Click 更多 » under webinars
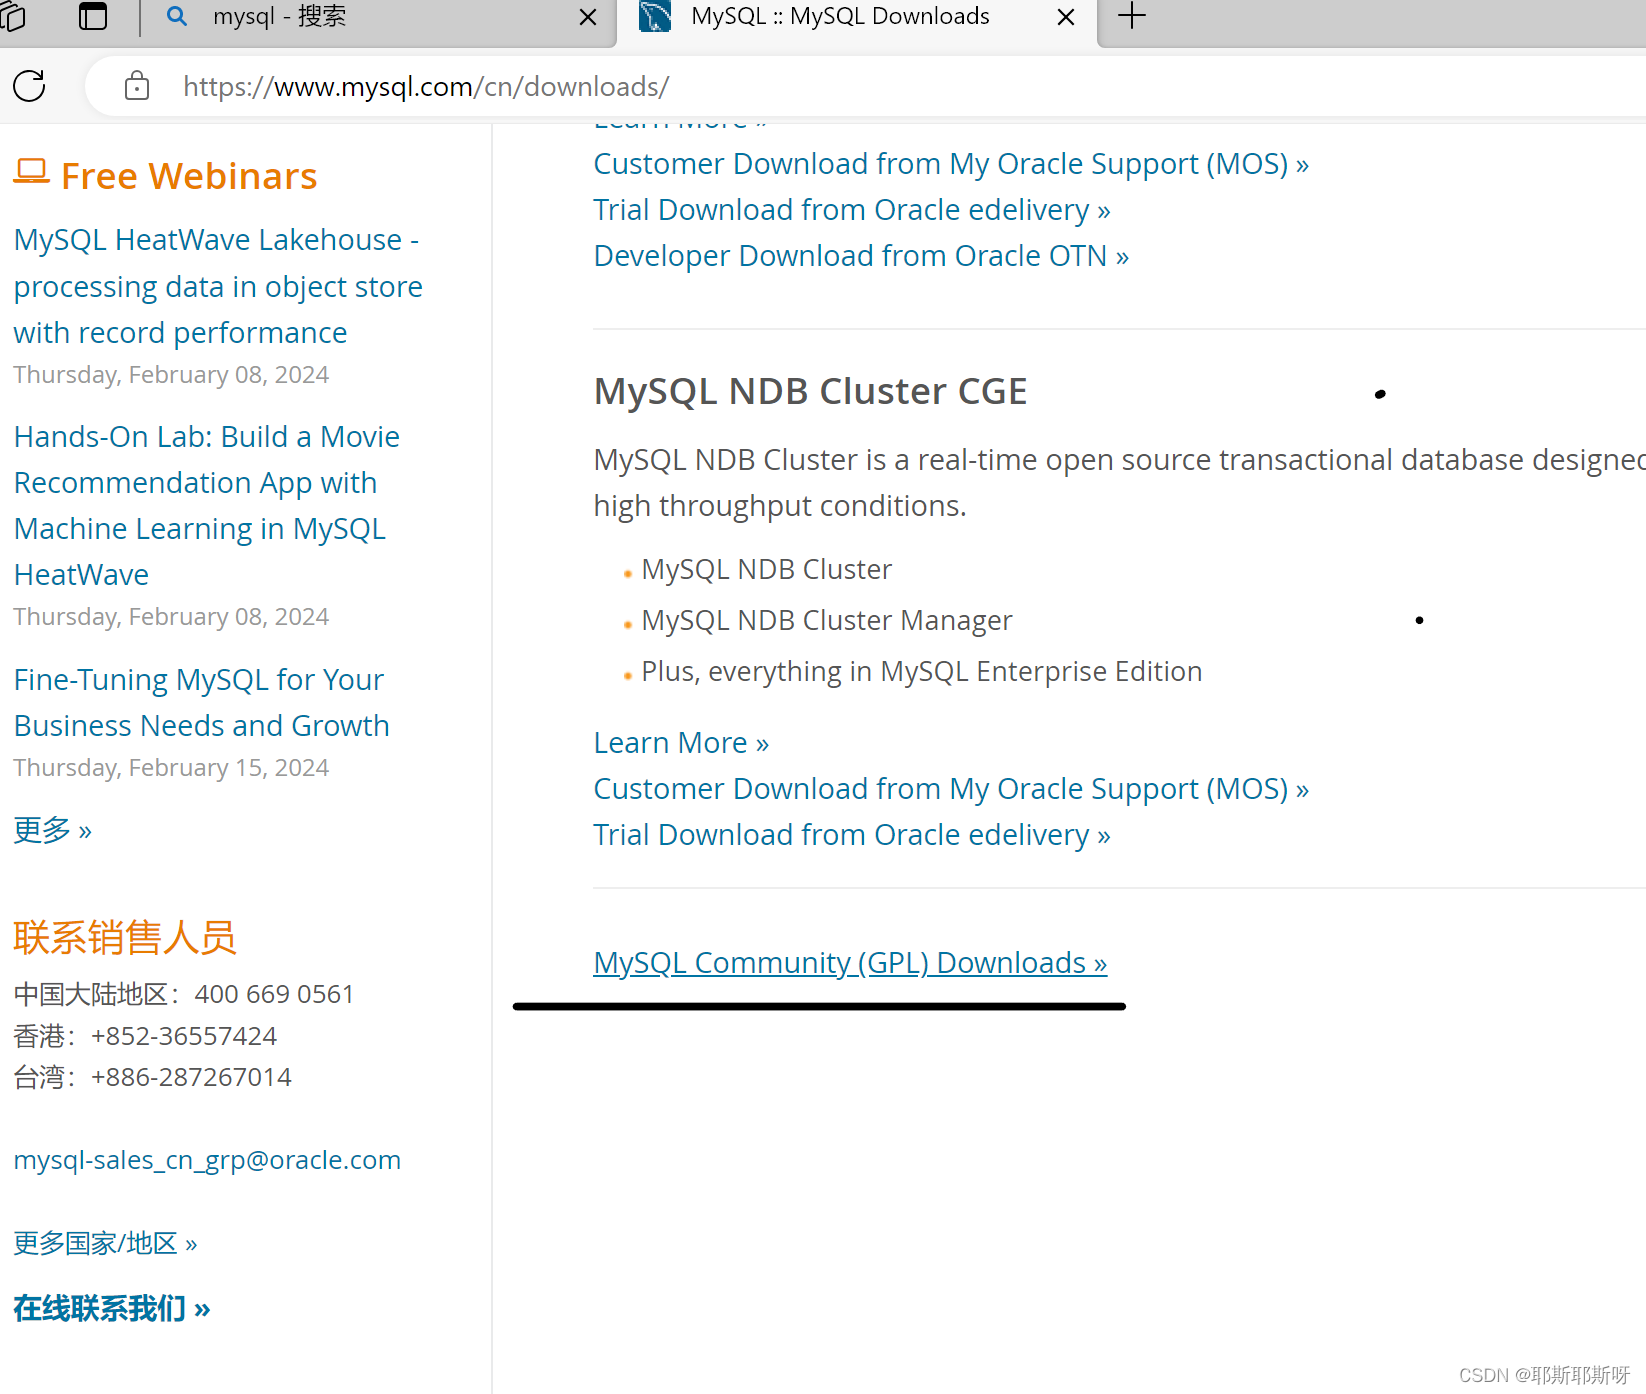Viewport: 1646px width, 1394px height. click(x=53, y=830)
